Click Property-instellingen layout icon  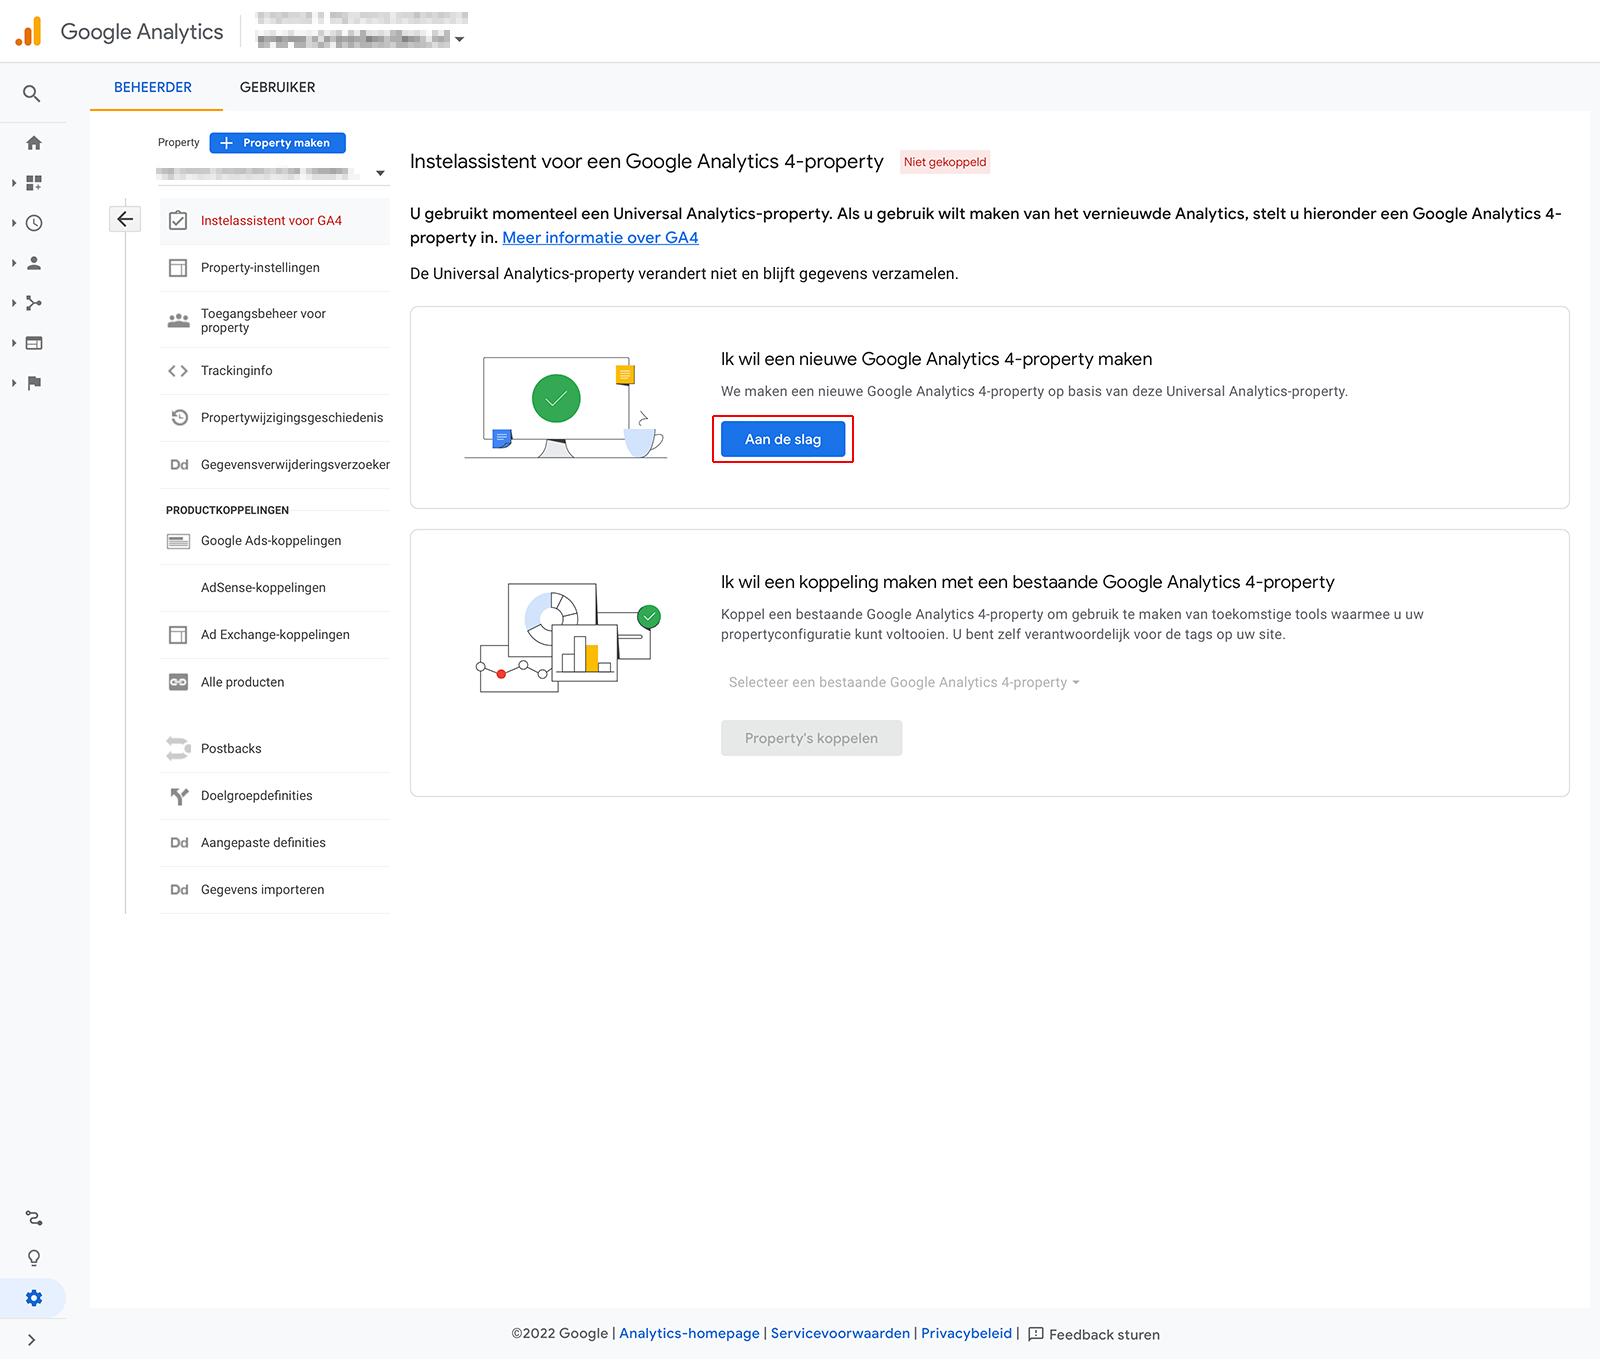178,268
